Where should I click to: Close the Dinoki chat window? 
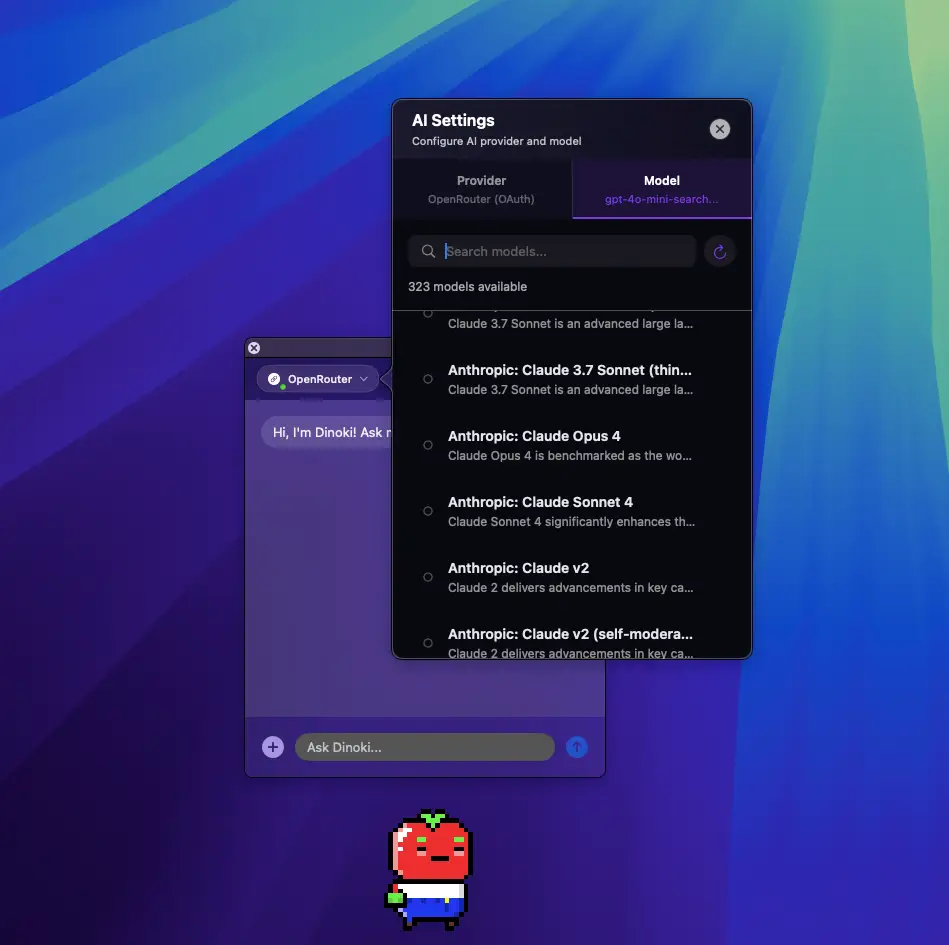[x=254, y=348]
